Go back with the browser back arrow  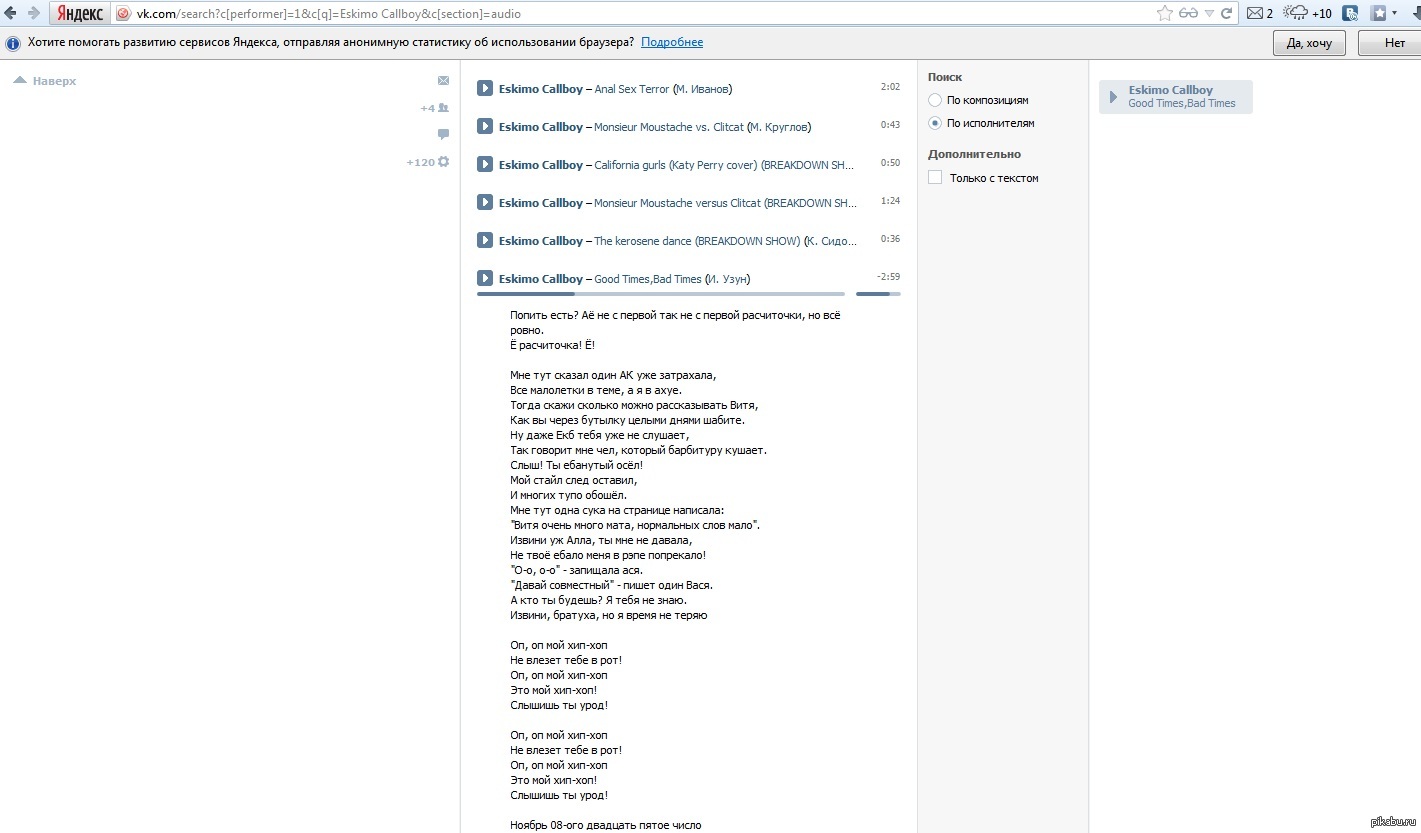coord(11,14)
